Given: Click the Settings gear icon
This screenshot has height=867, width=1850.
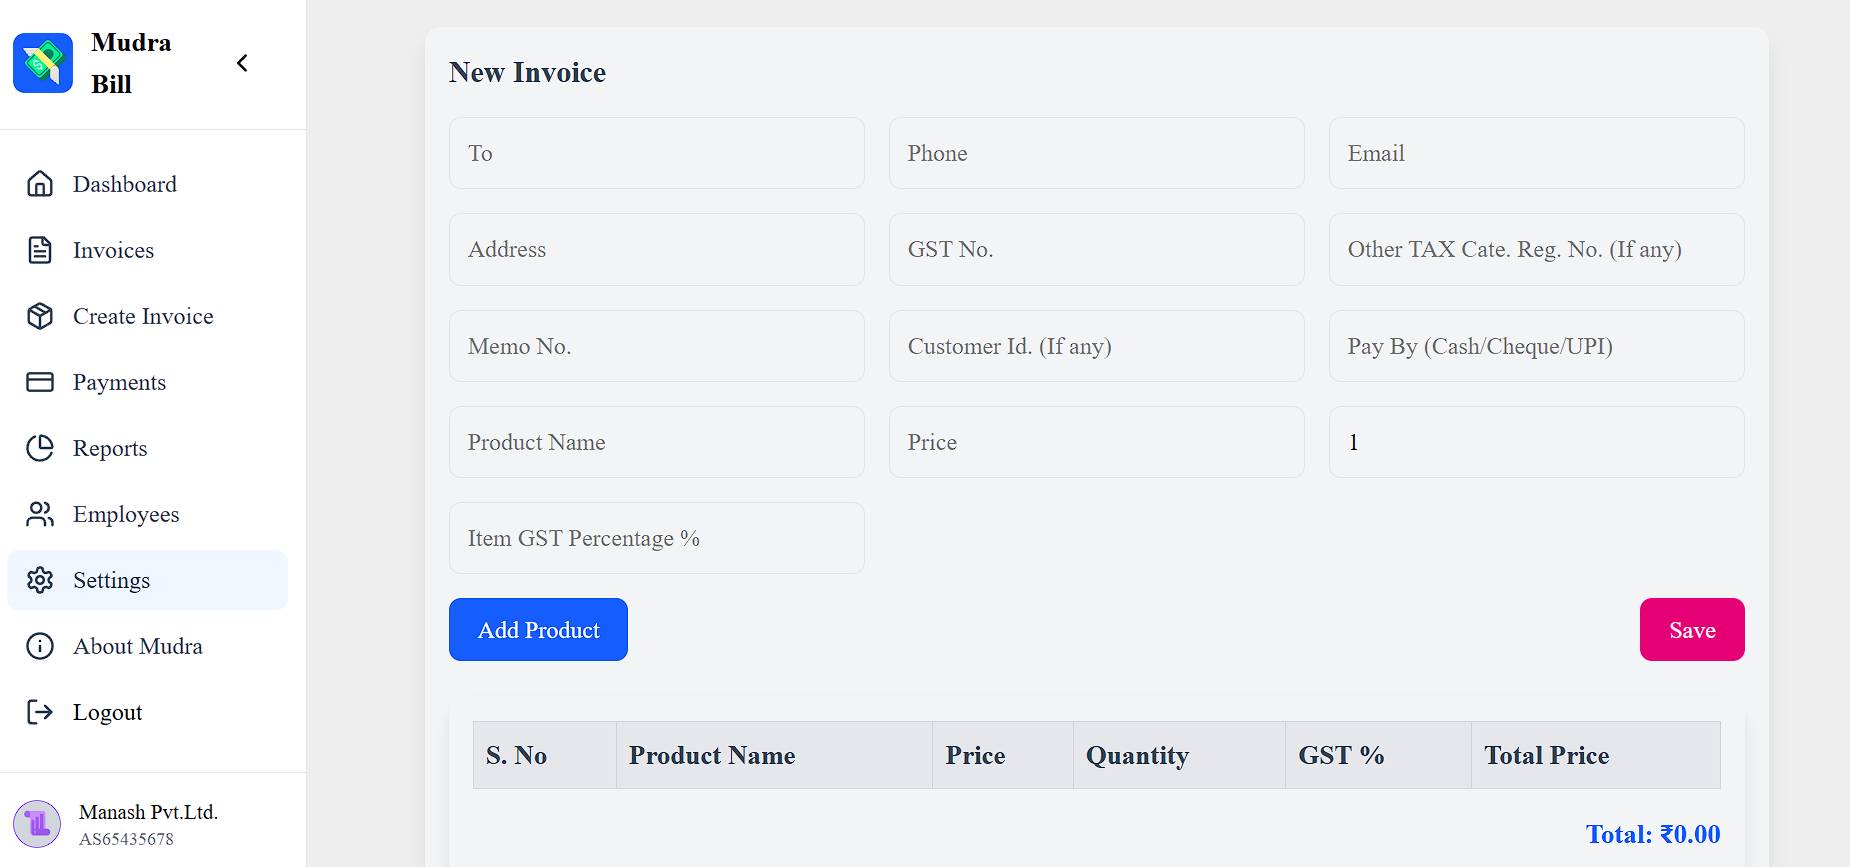Looking at the screenshot, I should coord(39,580).
